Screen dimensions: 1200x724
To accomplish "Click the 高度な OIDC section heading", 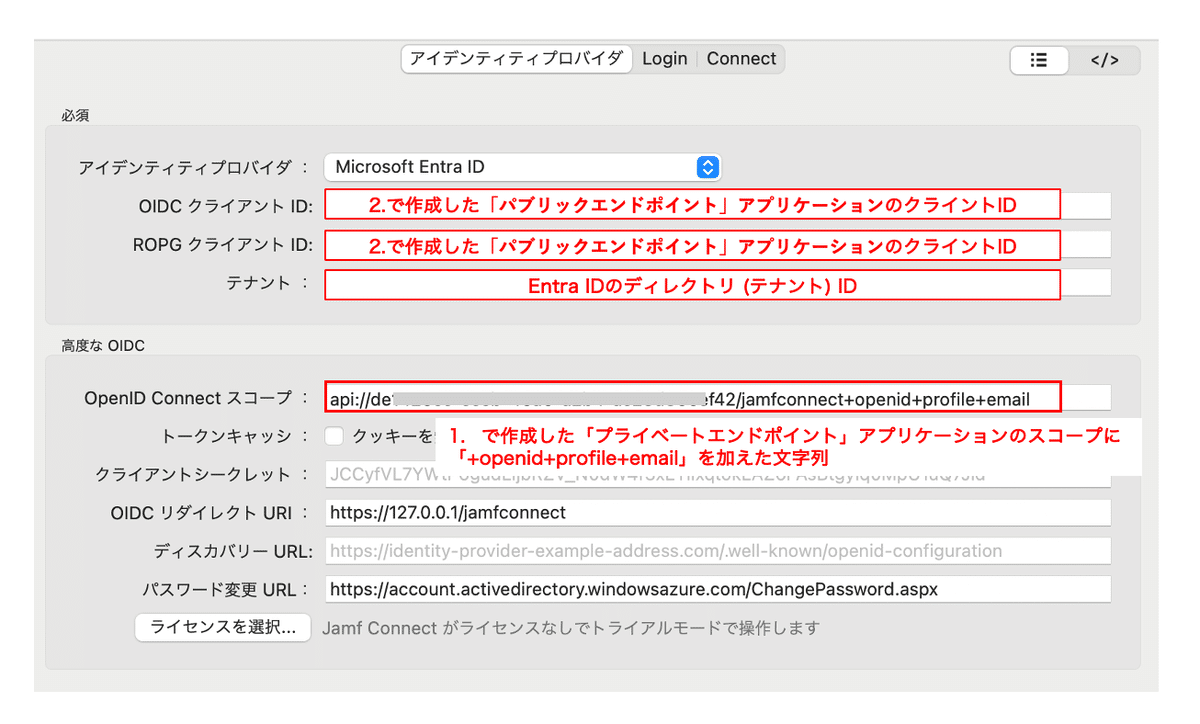I will point(102,346).
